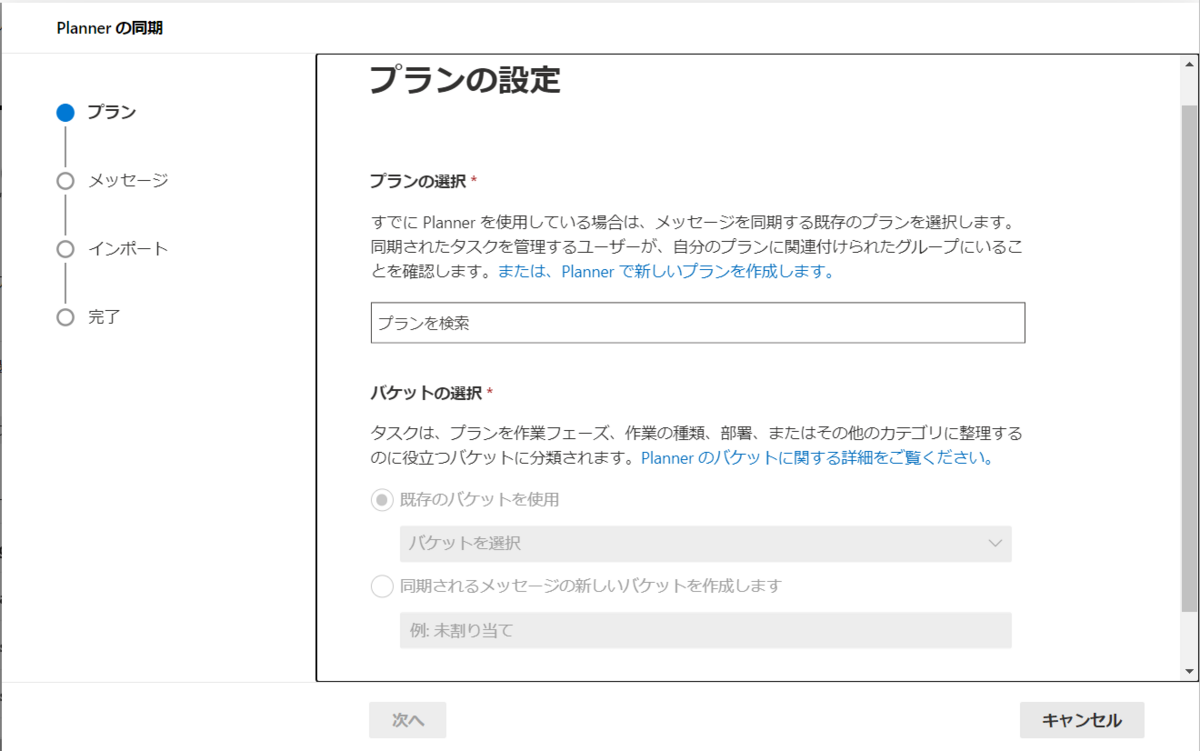Image resolution: width=1200 pixels, height=751 pixels.
Task: Click the プランの設定 heading
Action: point(465,80)
